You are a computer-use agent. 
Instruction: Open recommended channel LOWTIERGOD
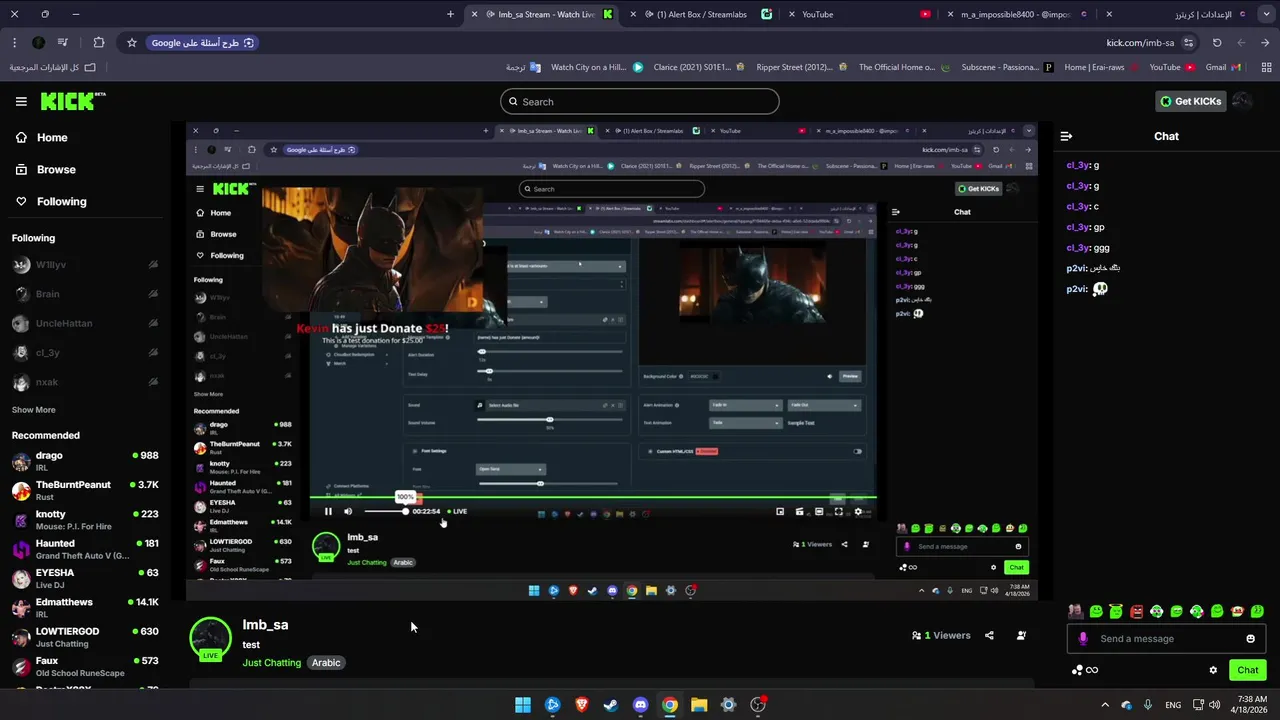pyautogui.click(x=84, y=637)
